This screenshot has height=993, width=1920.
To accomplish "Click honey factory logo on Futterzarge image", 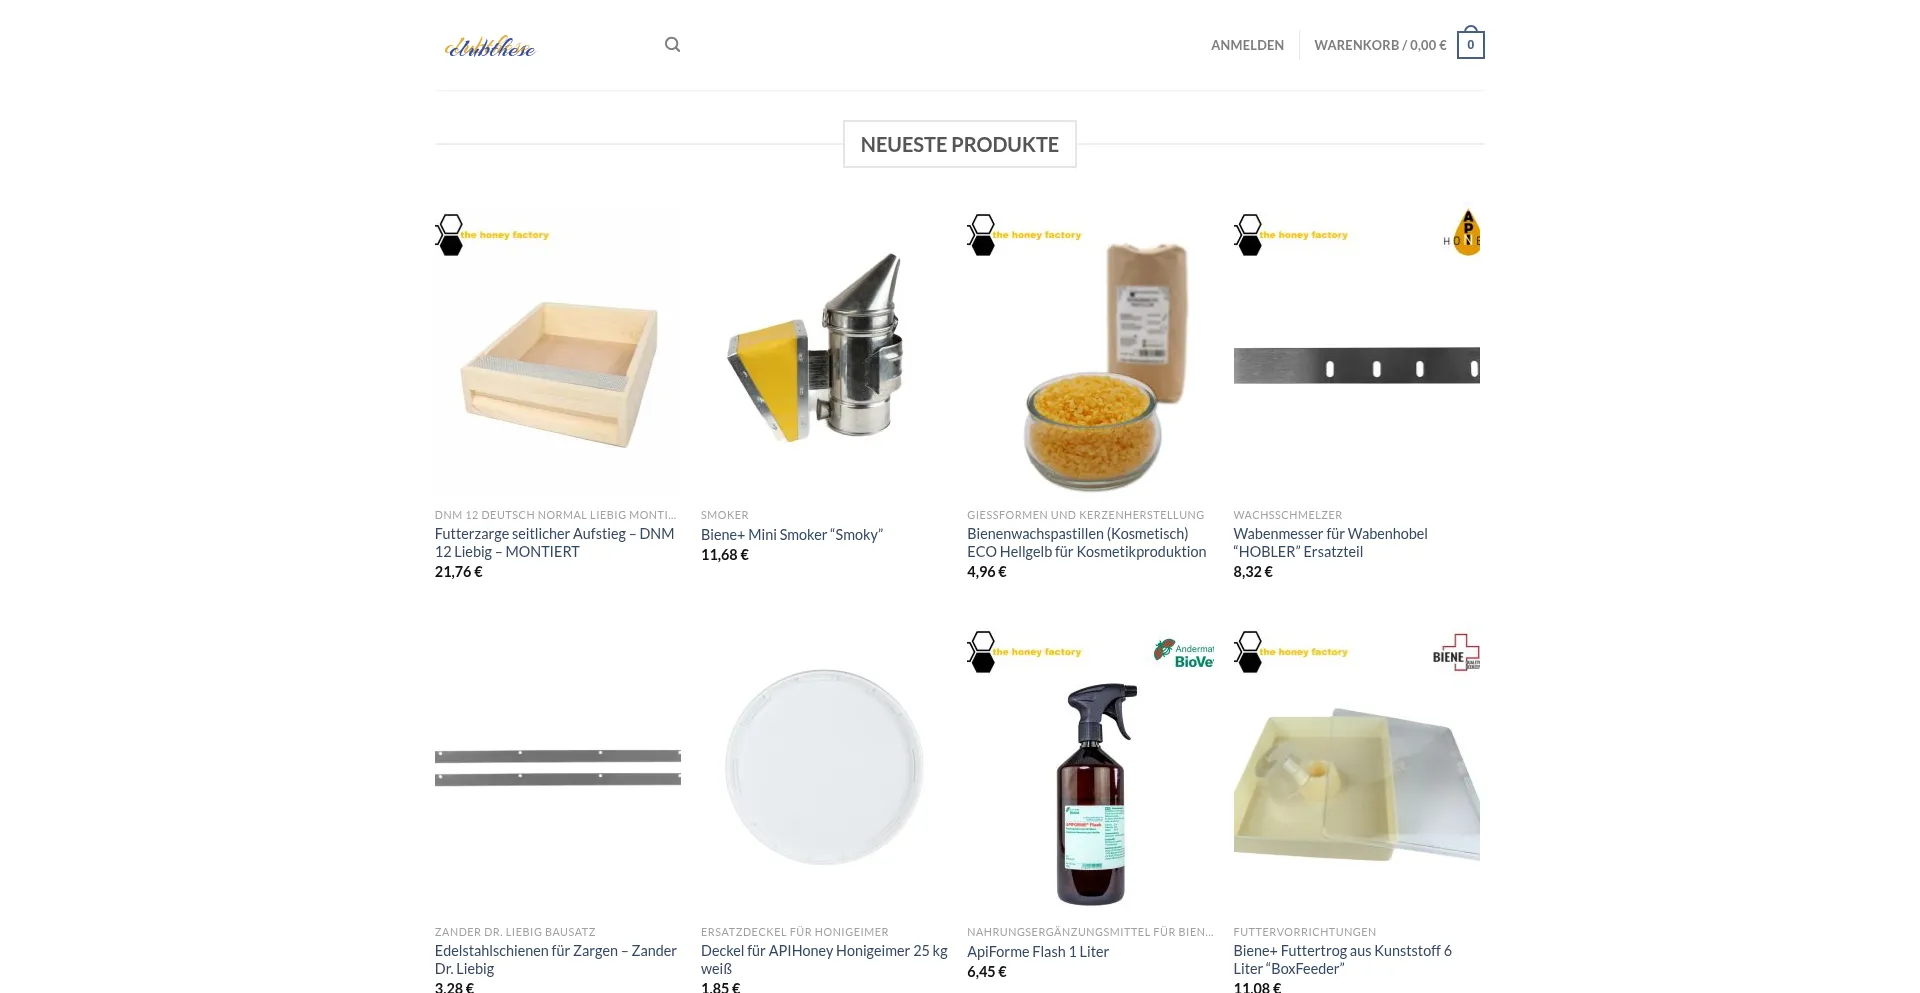I will pos(493,235).
